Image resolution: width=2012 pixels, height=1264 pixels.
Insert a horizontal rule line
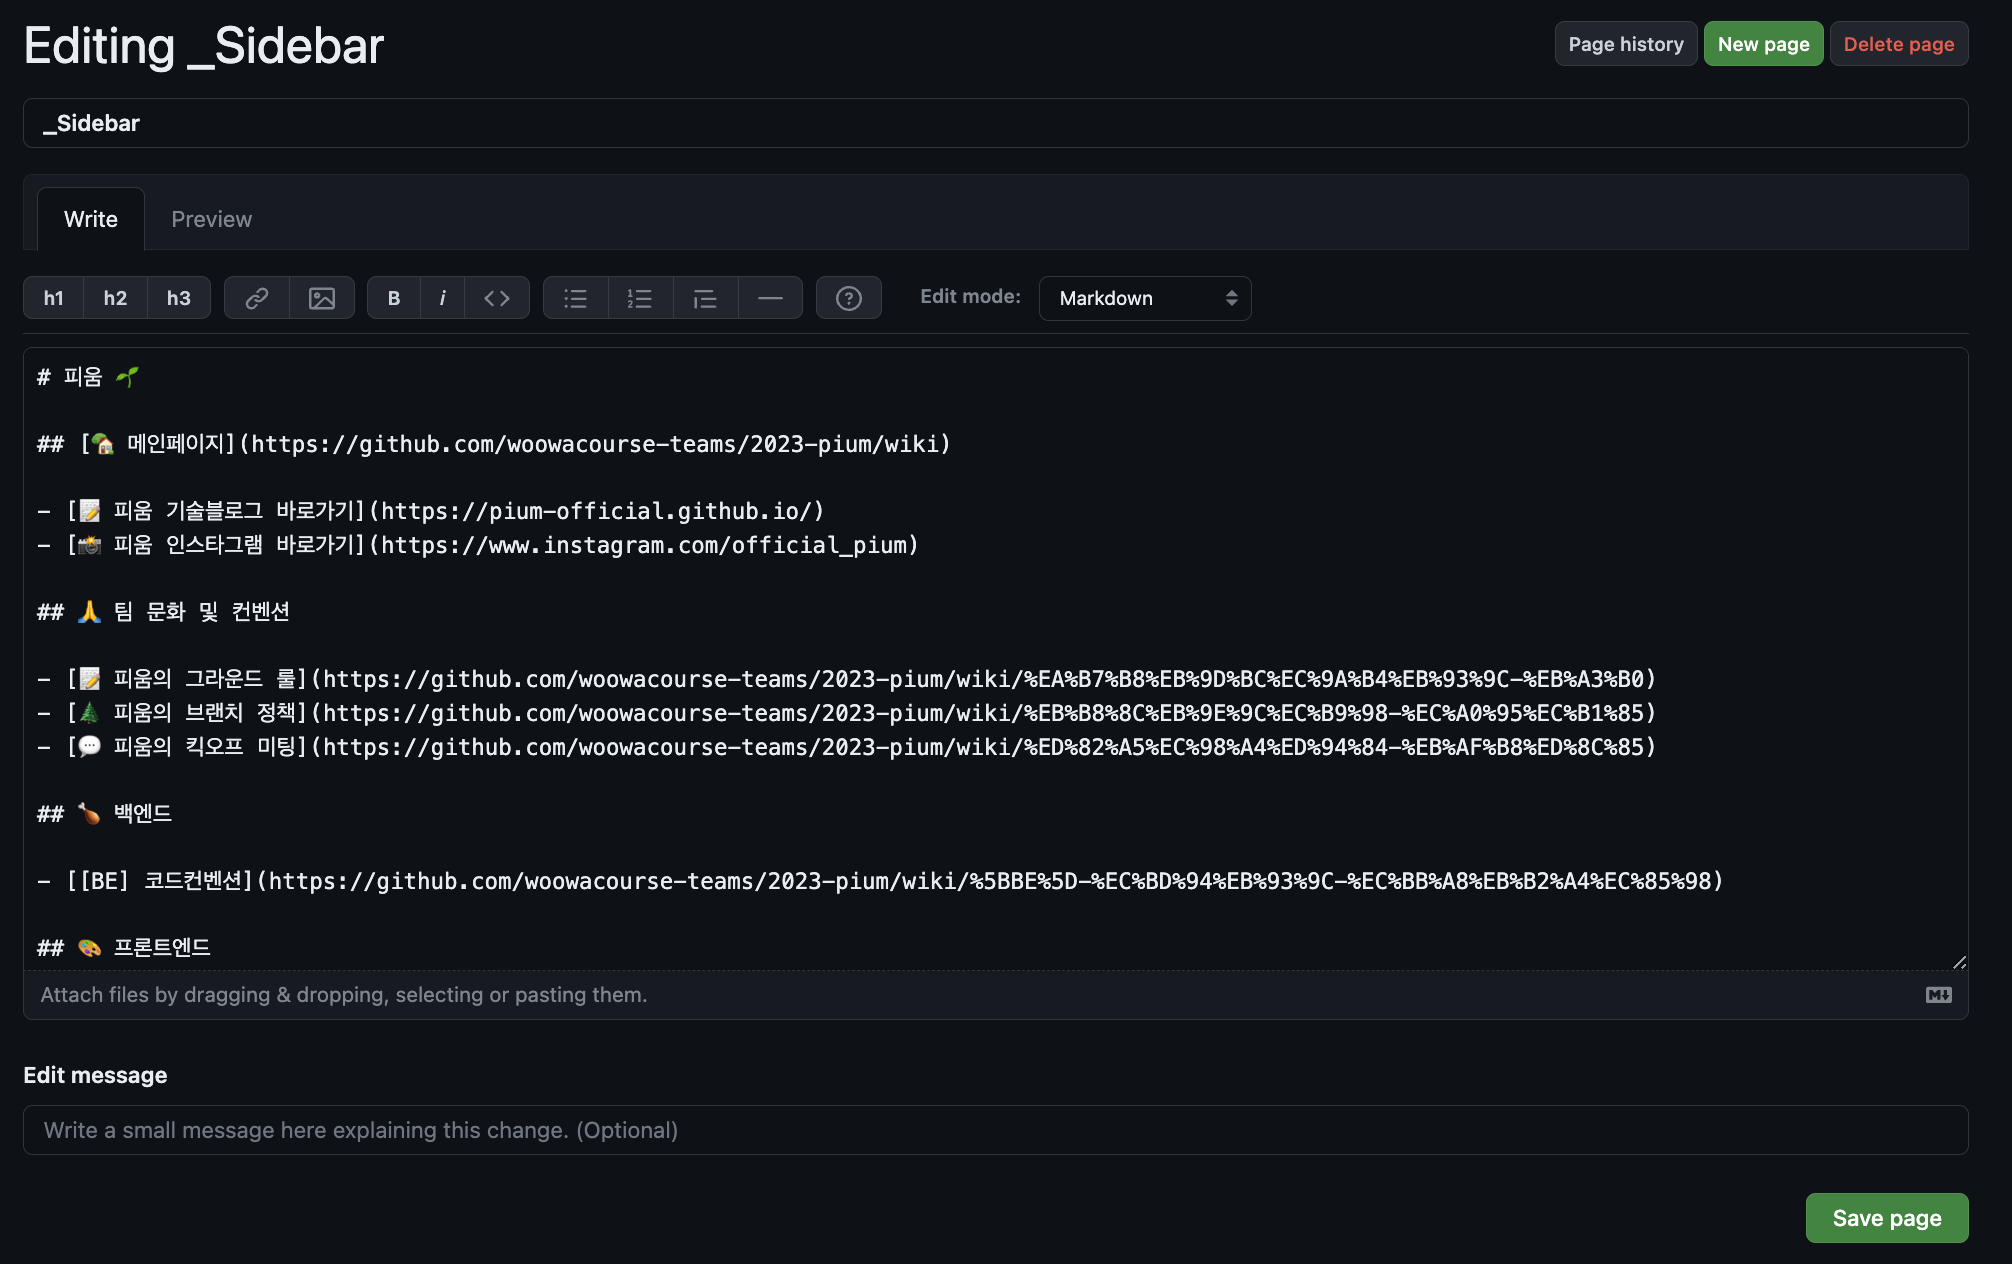pos(770,298)
